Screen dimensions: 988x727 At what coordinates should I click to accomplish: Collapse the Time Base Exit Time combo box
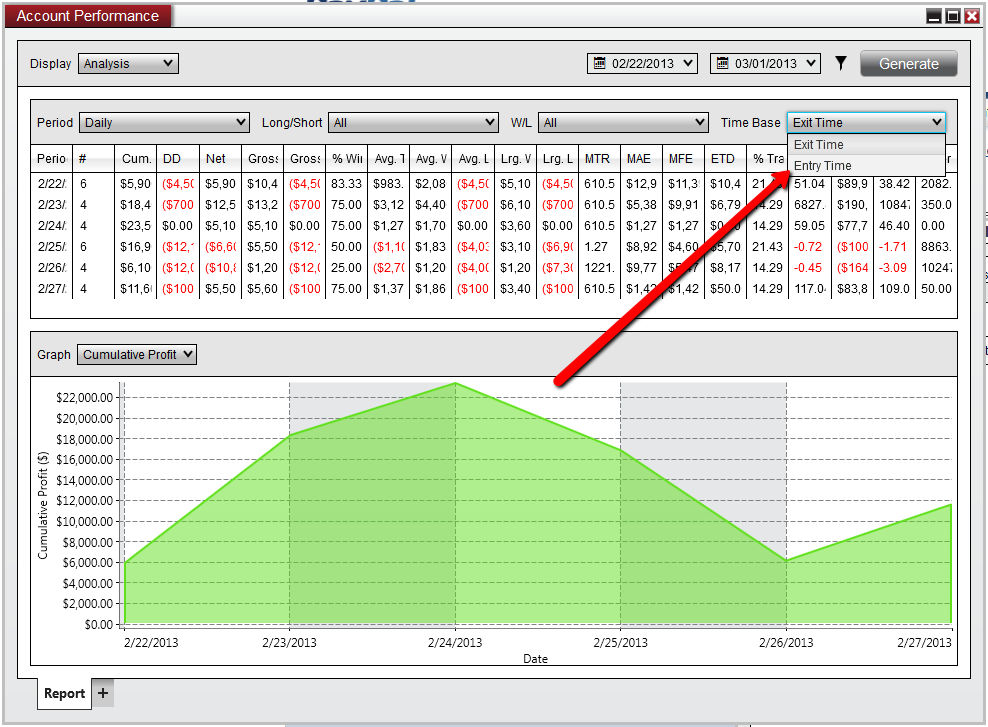coord(866,122)
